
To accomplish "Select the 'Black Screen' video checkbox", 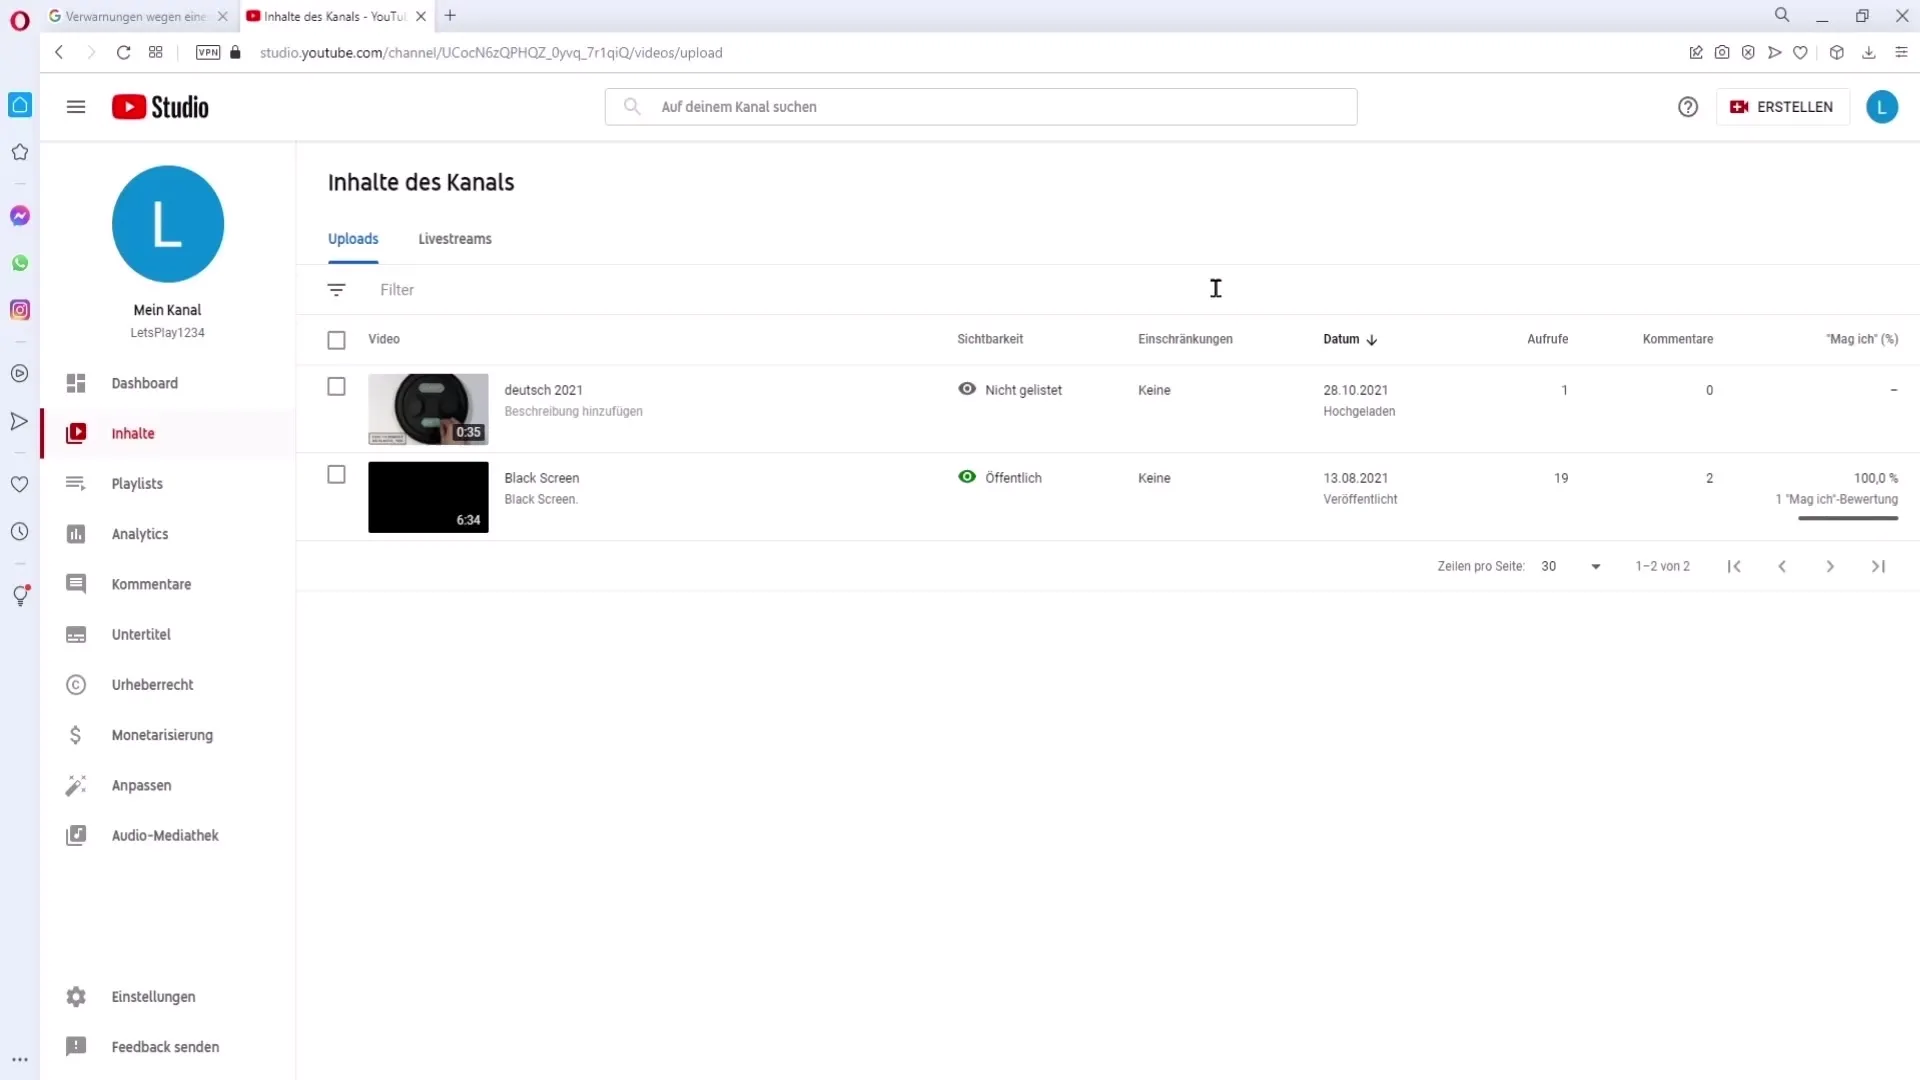I will pyautogui.click(x=336, y=476).
